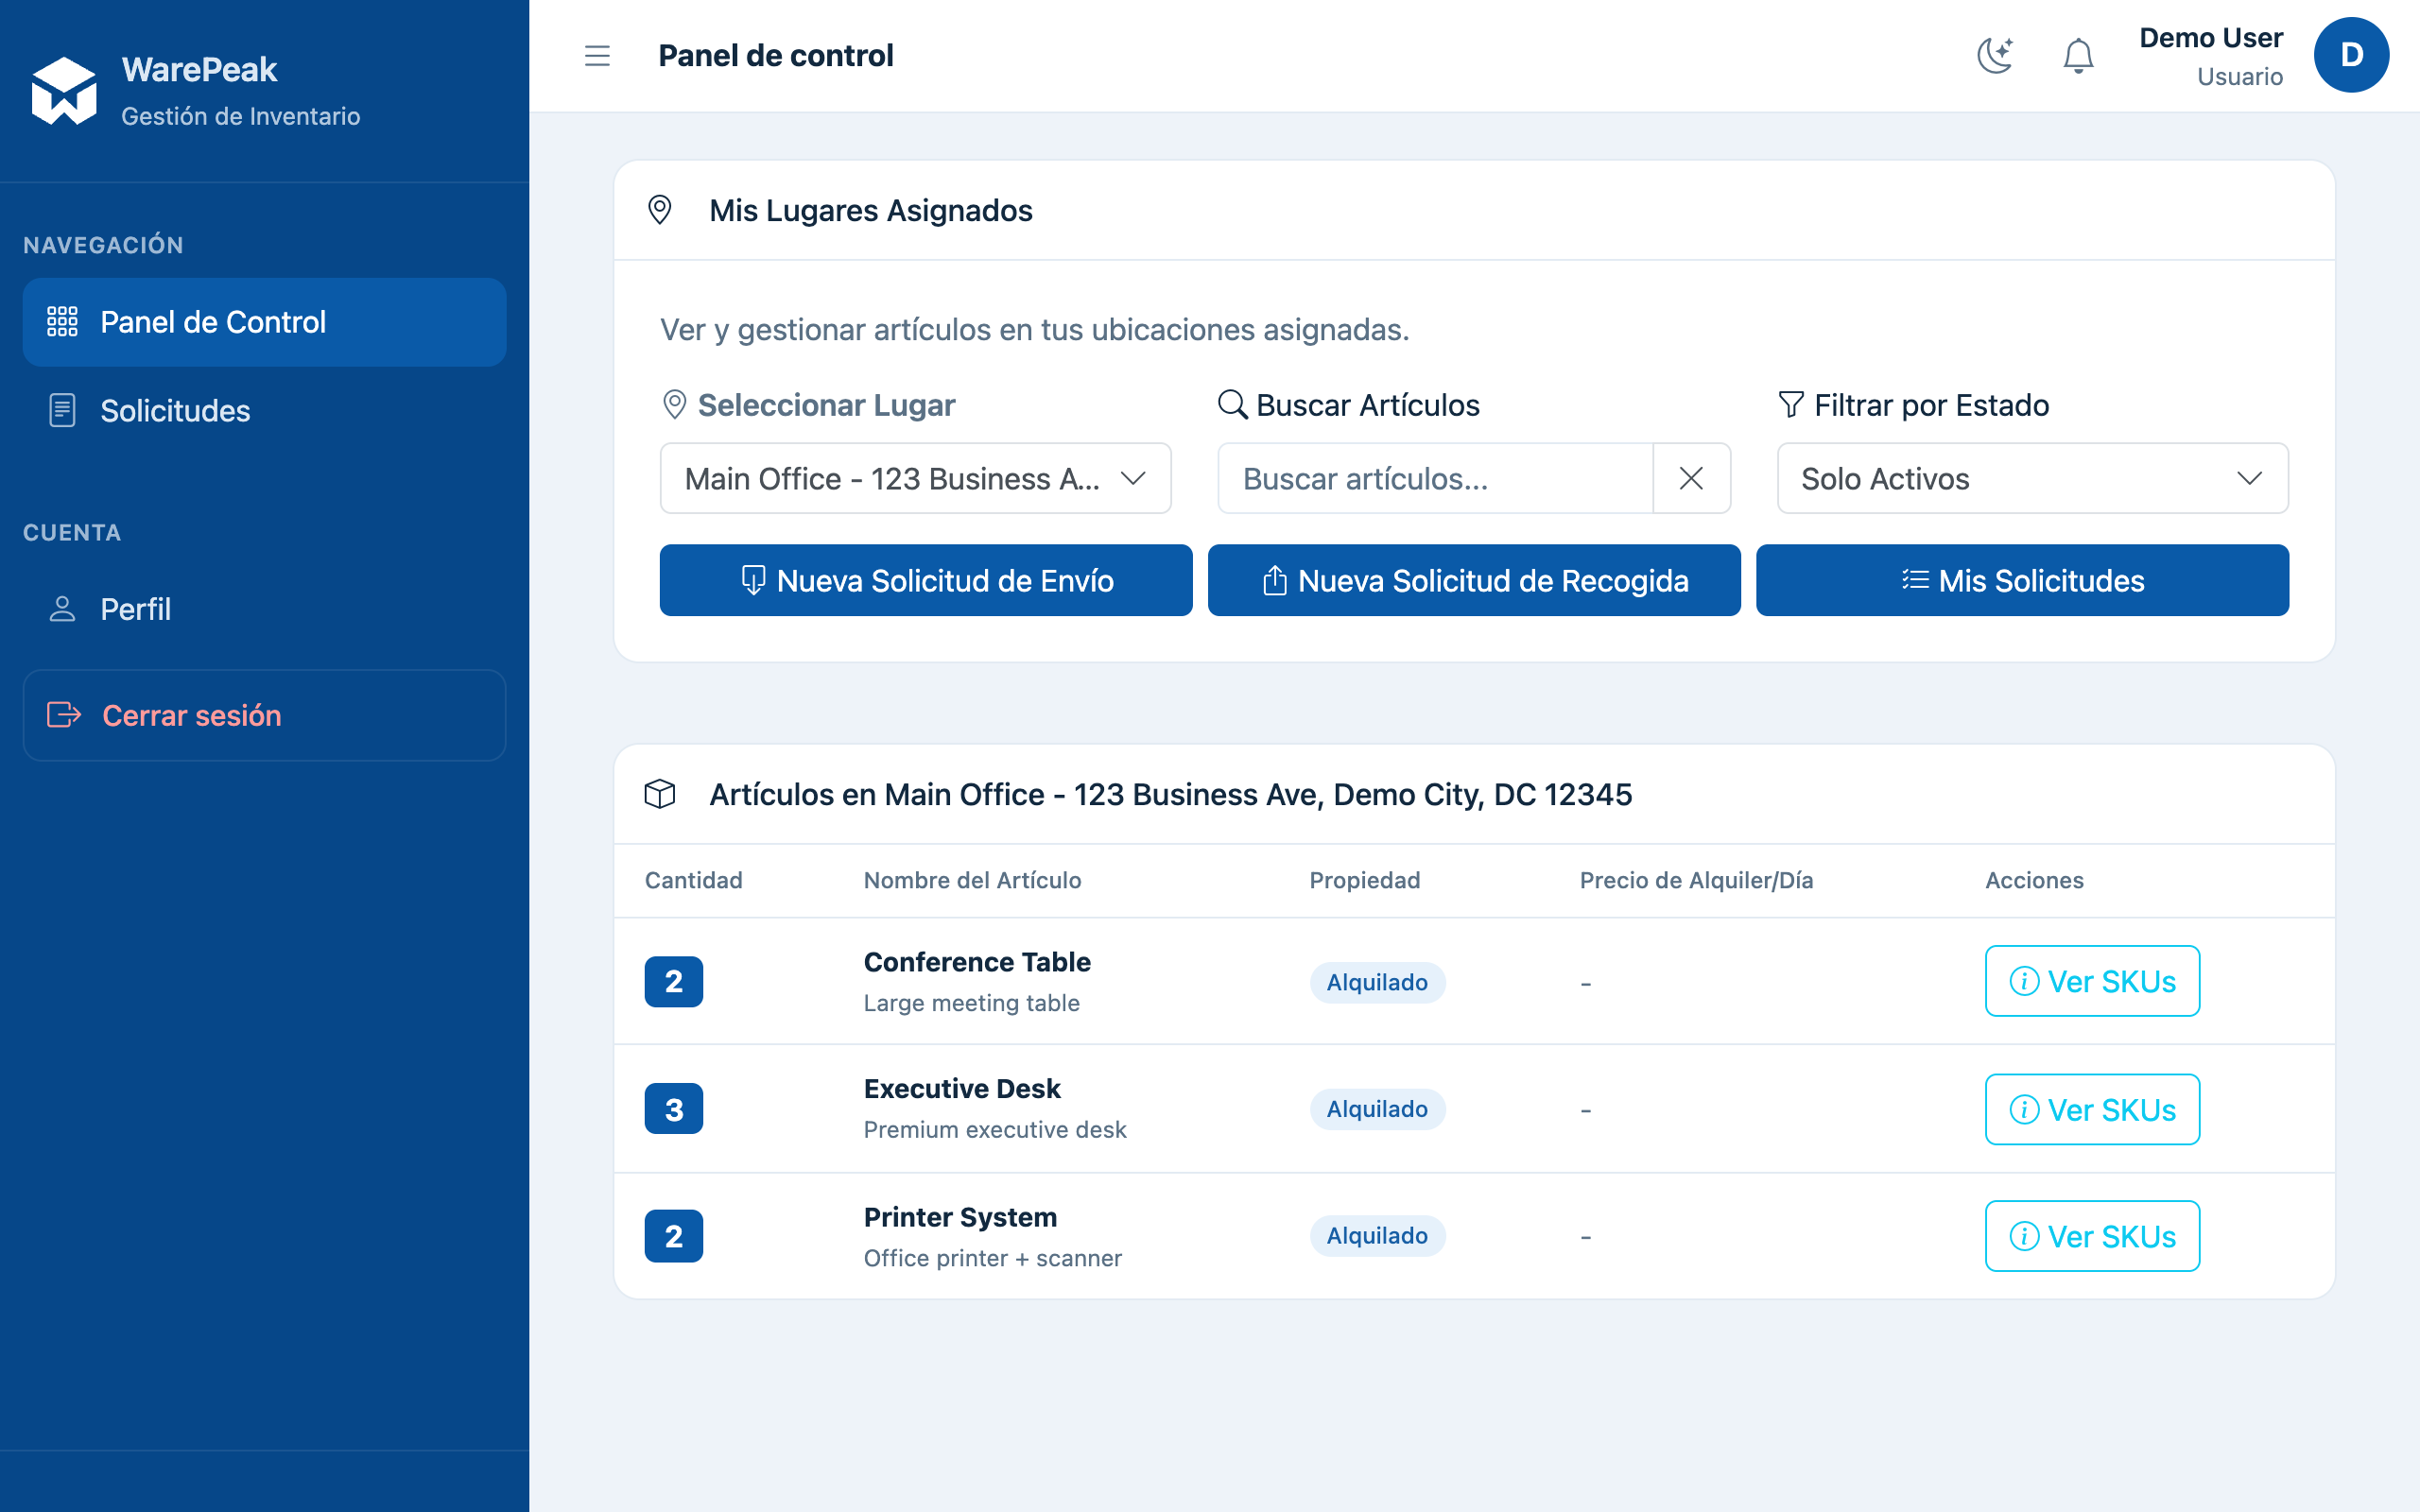Toggle the hamburger sidebar menu
Viewport: 2420px width, 1512px height.
(x=597, y=56)
